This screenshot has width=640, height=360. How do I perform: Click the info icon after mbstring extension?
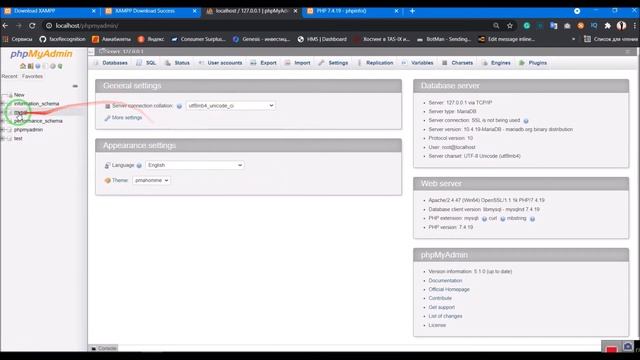pos(532,219)
